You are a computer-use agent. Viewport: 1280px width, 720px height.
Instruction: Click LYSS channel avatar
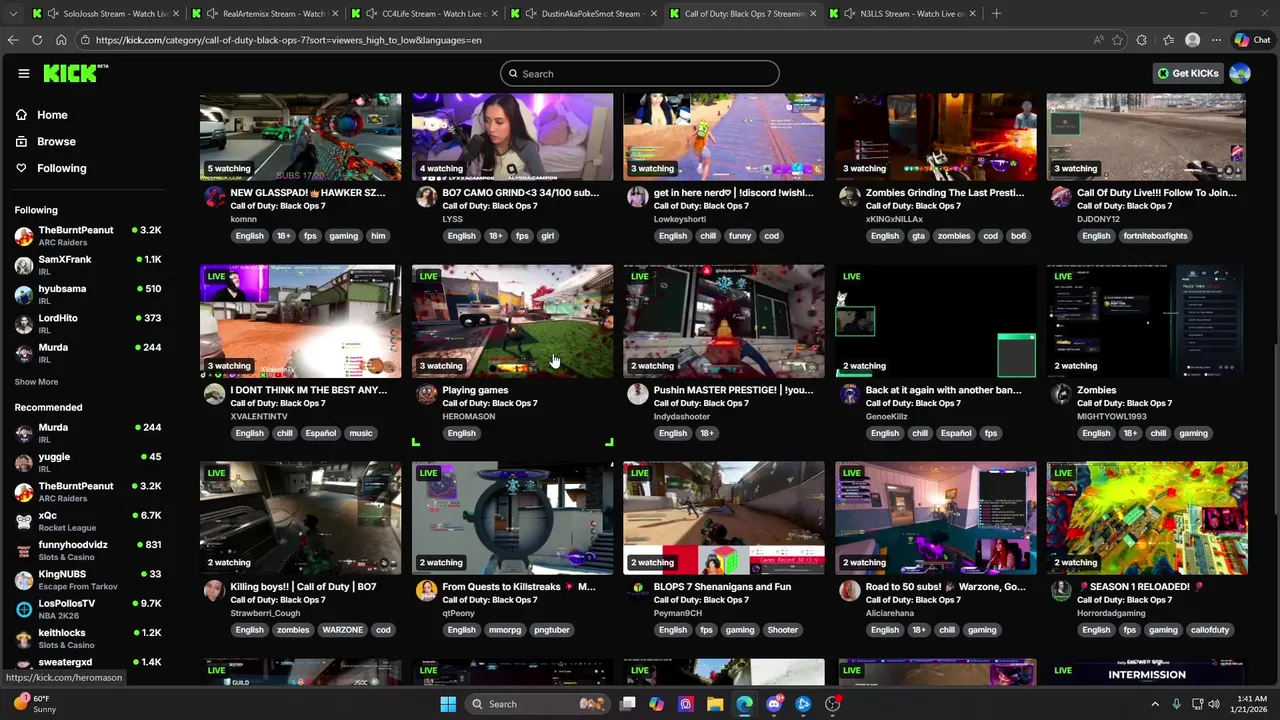coord(426,197)
